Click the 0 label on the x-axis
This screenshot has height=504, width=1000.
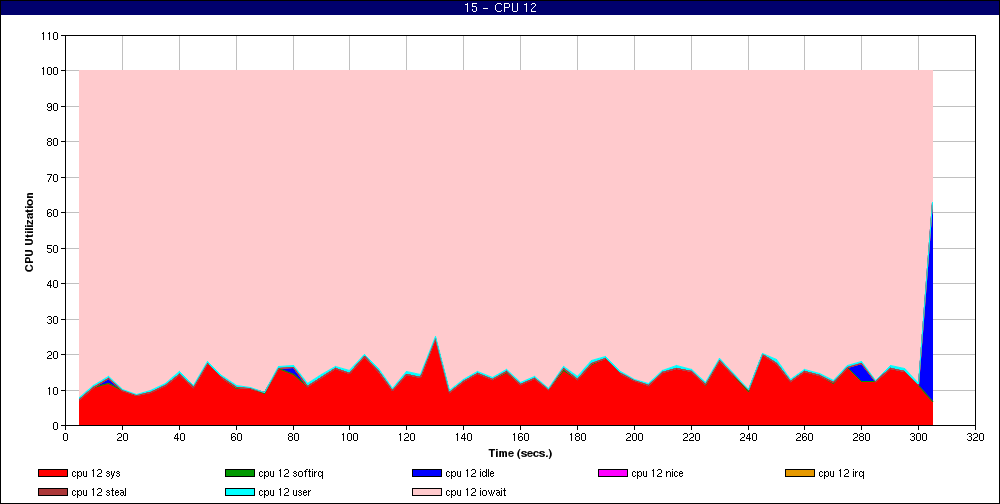[x=66, y=437]
